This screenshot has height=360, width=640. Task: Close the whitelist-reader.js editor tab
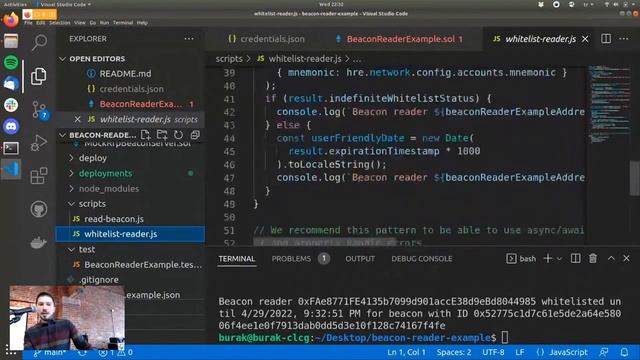tap(585, 39)
